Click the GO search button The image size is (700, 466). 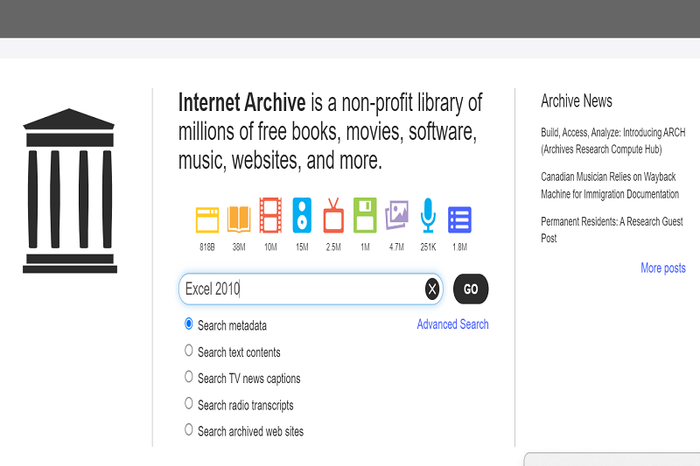pos(471,289)
